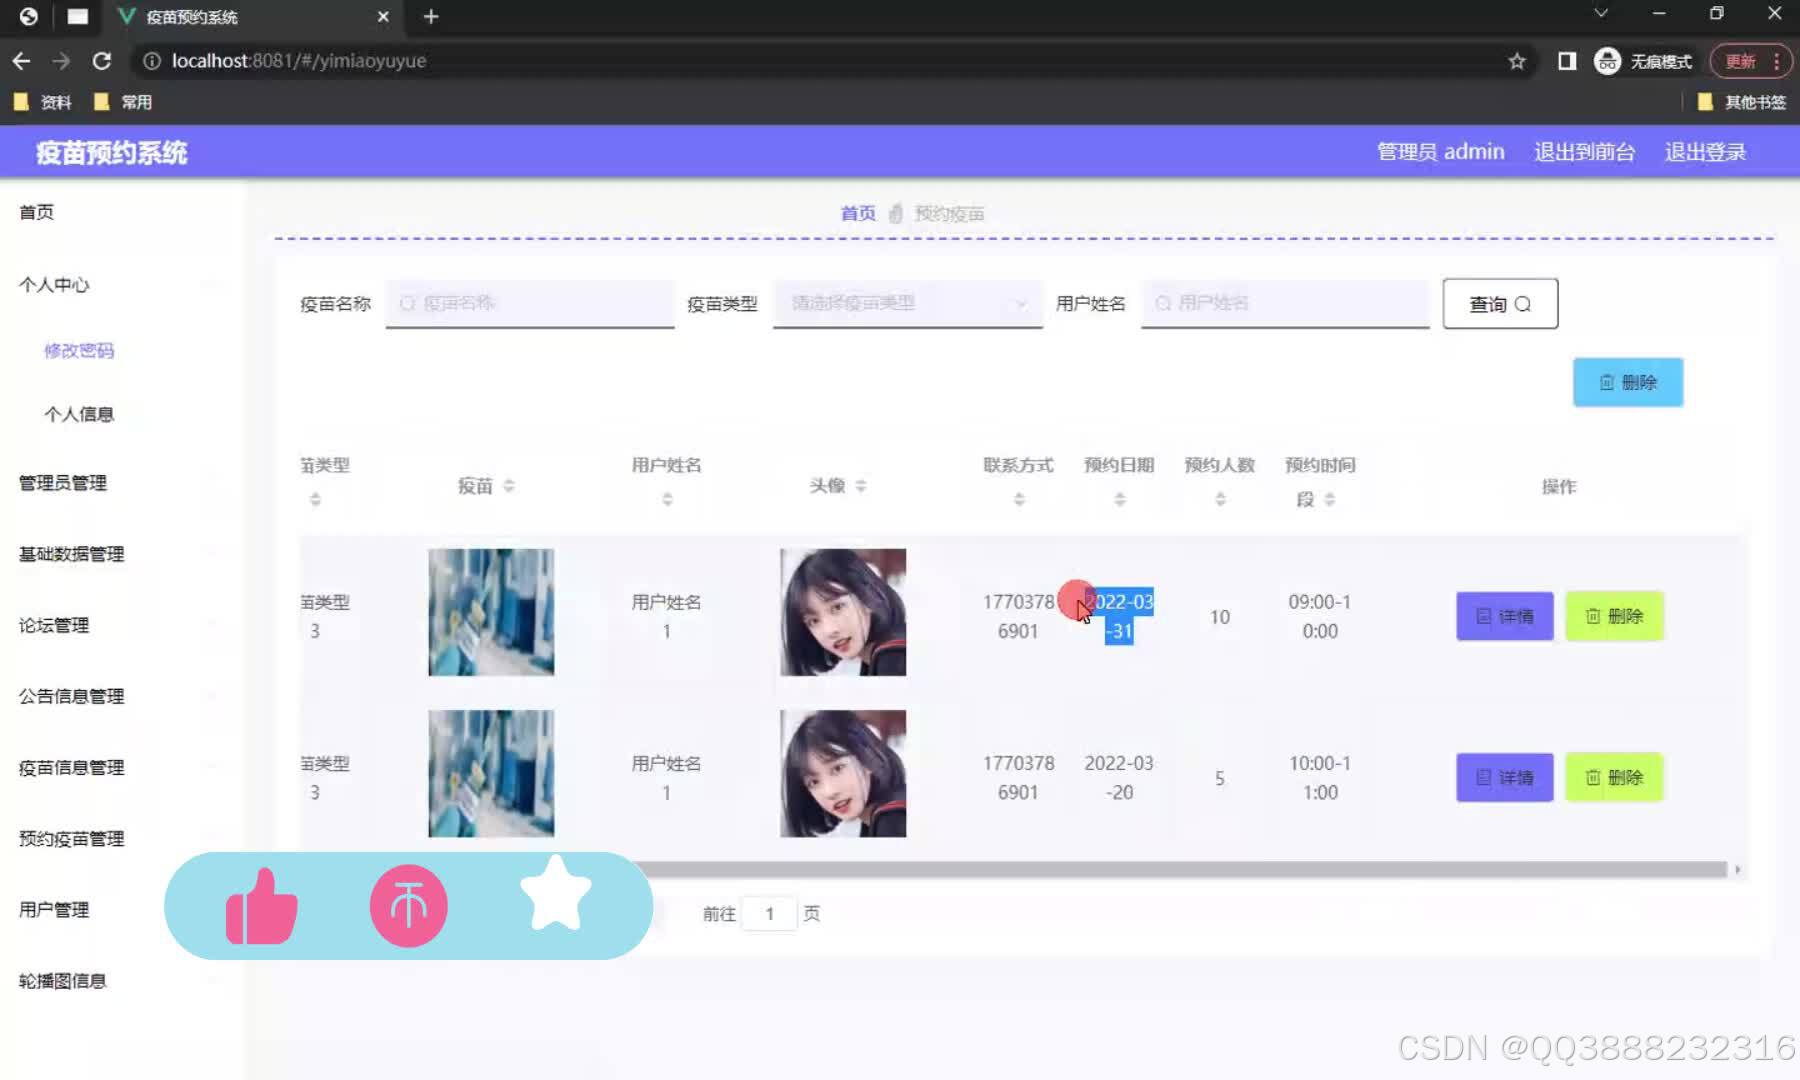Viewport: 1800px width, 1080px height.
Task: Open the browser tab search chevron
Action: (x=1599, y=13)
